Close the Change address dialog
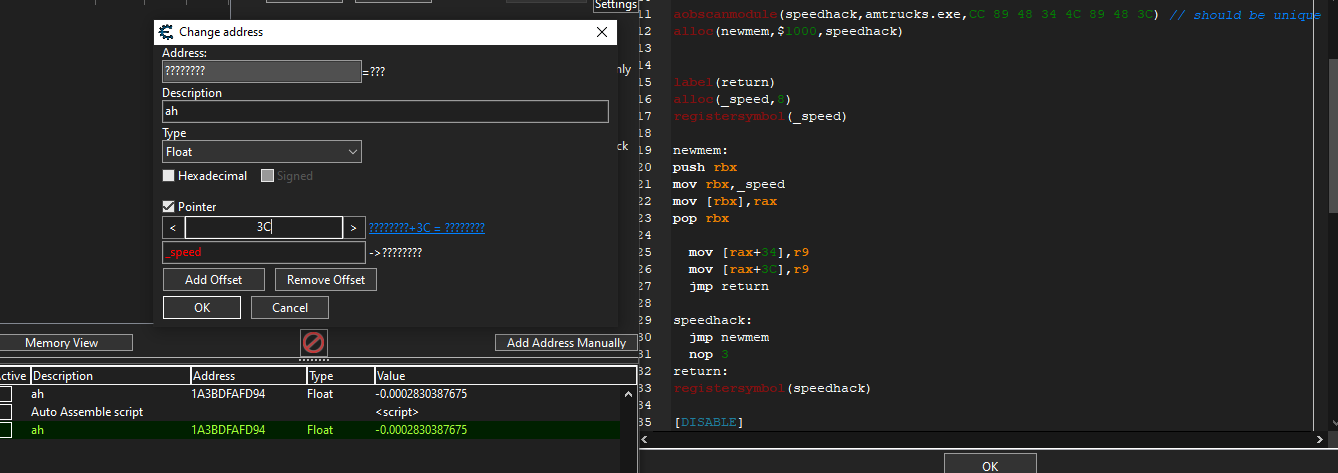Screen dimensions: 1338x473 pos(602,32)
